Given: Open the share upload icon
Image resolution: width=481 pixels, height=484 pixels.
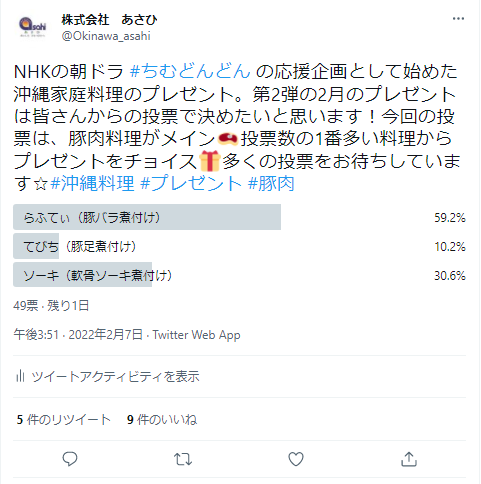Looking at the screenshot, I should coord(409,459).
